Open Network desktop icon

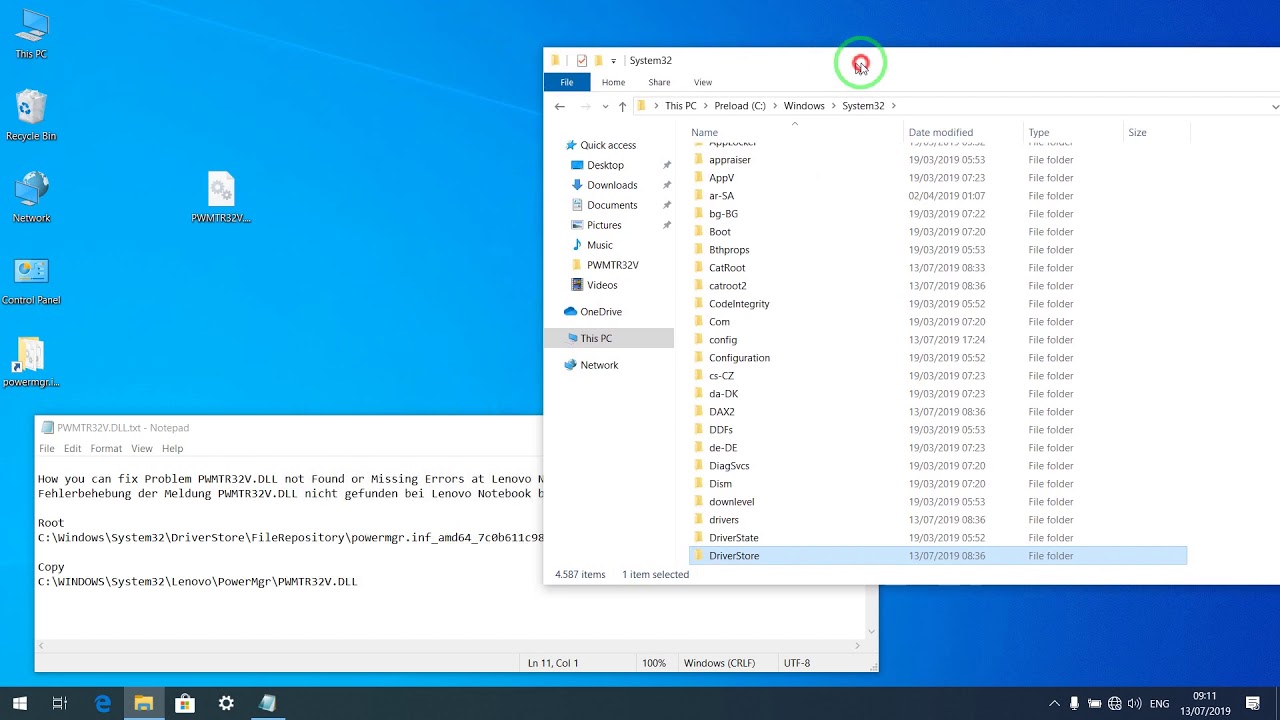coord(31,197)
